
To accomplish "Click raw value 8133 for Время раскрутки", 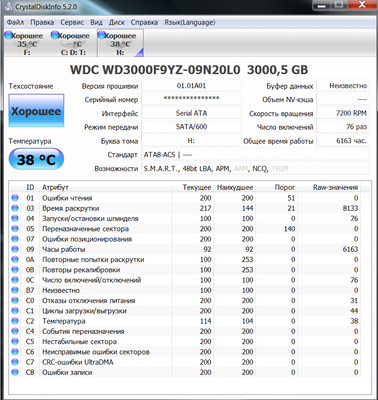I will pos(350,208).
